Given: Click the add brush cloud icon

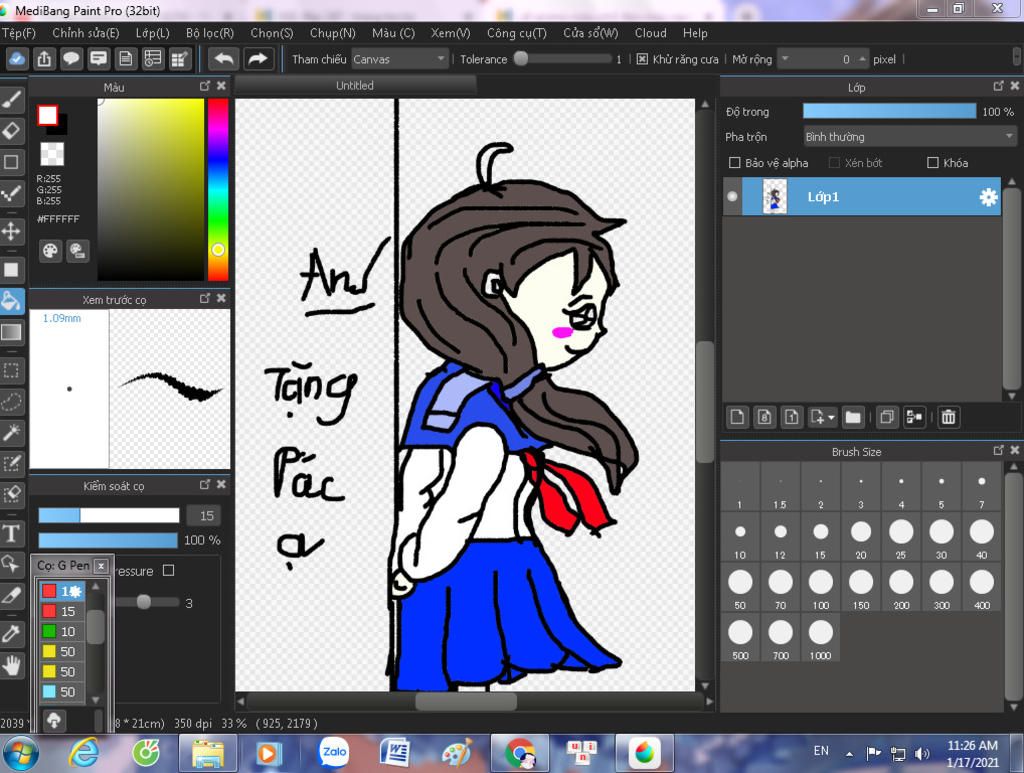Looking at the screenshot, I should coord(54,720).
